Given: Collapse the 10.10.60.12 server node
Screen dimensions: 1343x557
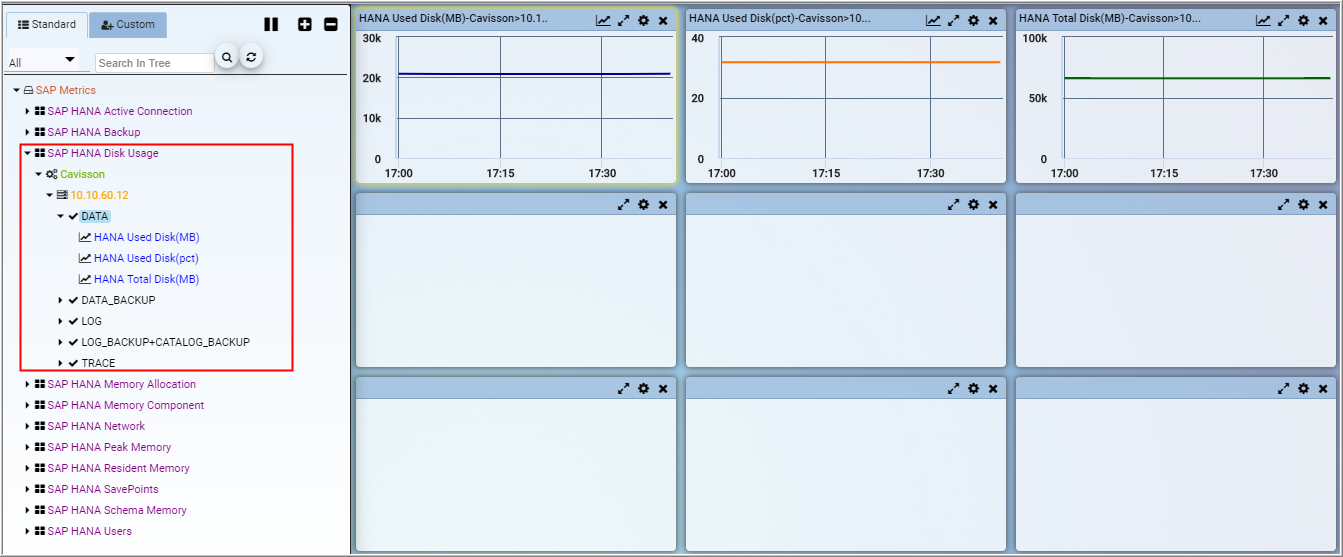Looking at the screenshot, I should [x=50, y=195].
